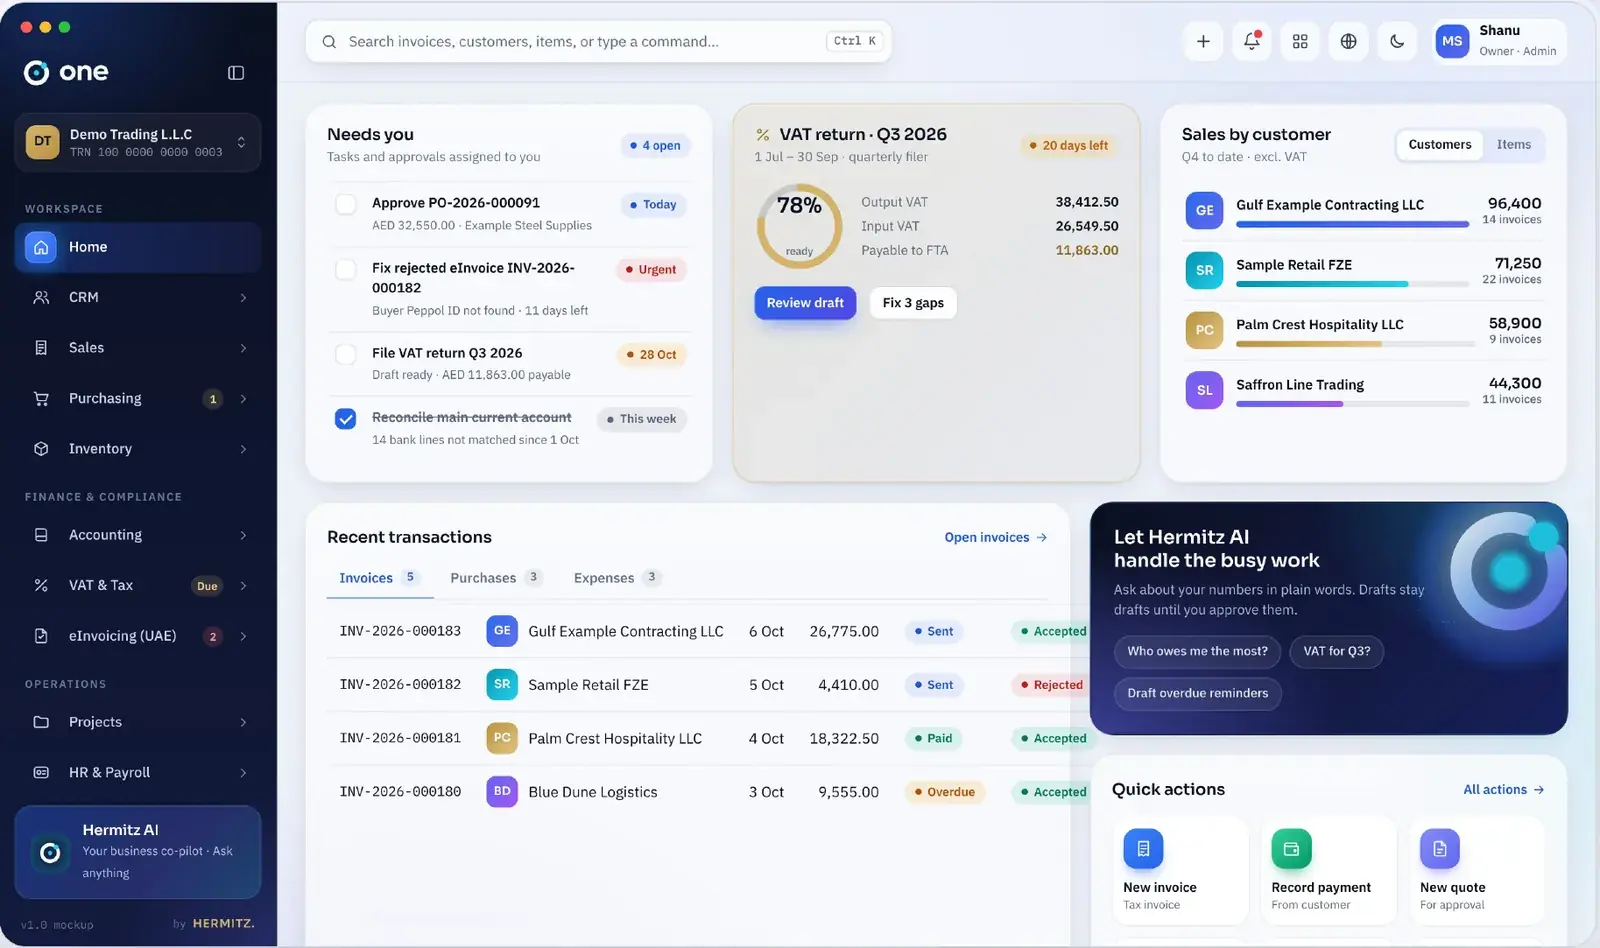Screen dimensions: 1600x948
Task: Click the 4 open badge
Action: tap(655, 146)
